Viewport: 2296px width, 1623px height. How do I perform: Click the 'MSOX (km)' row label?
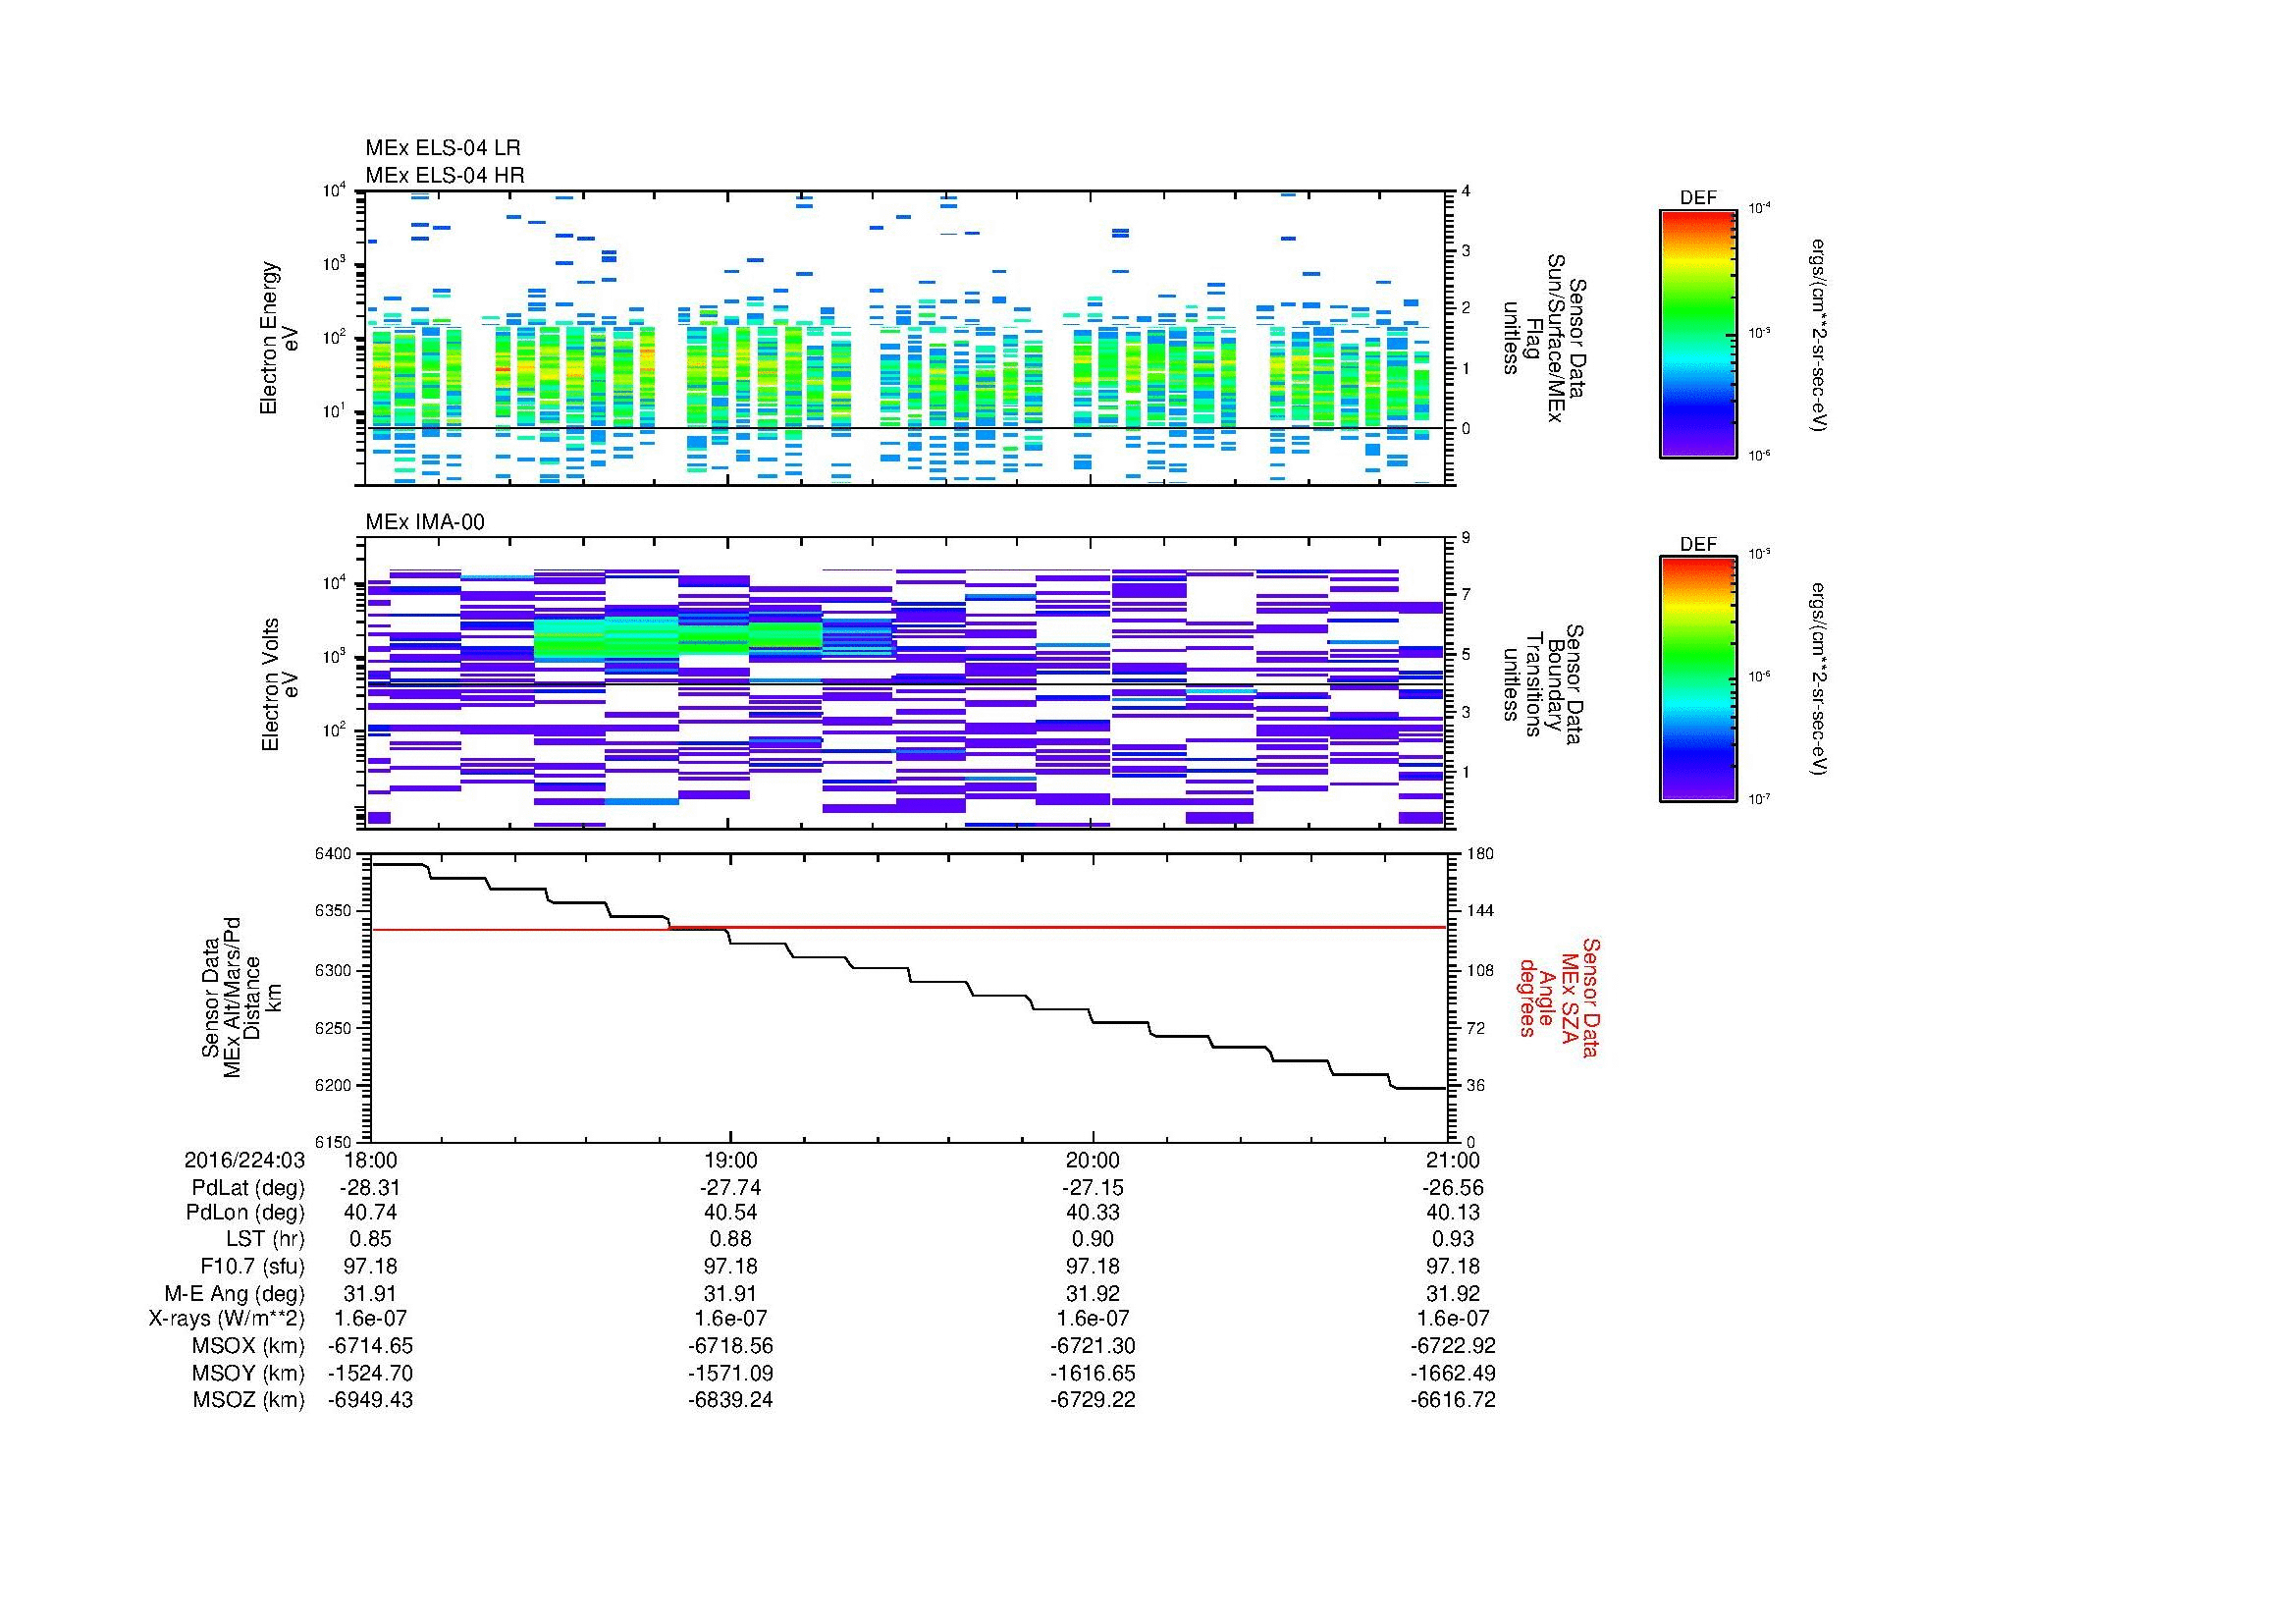coord(248,1346)
